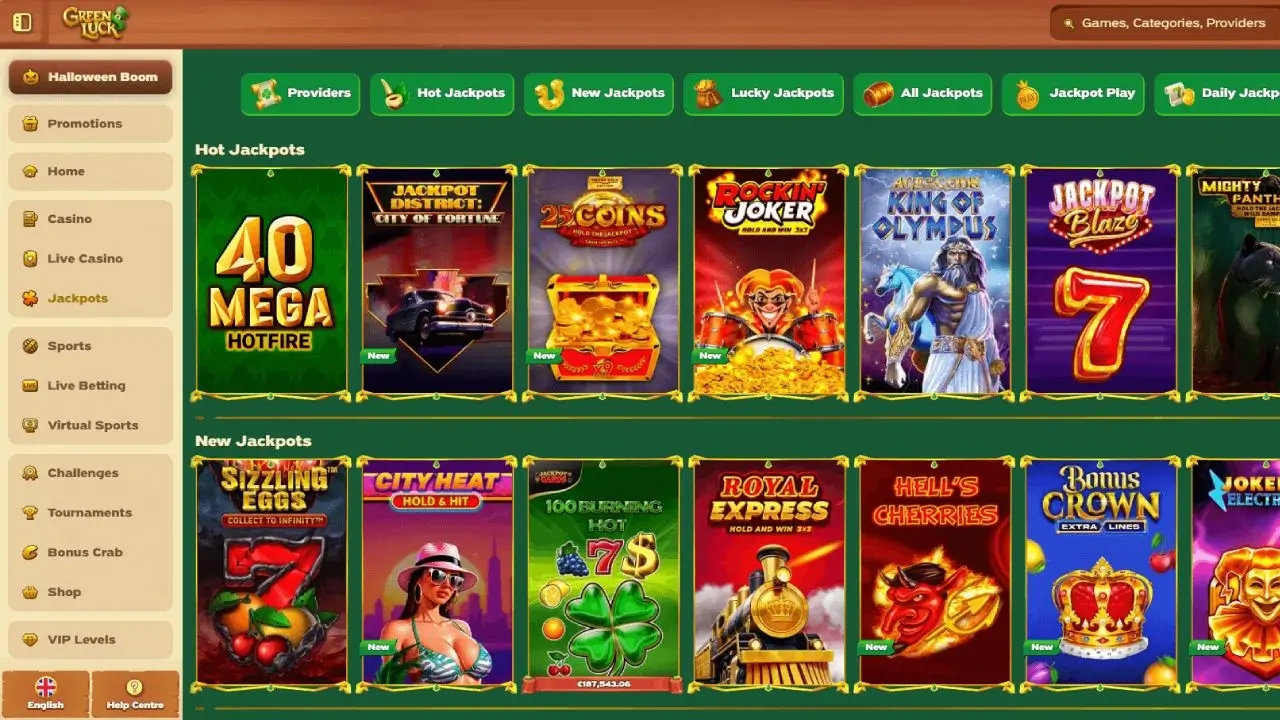Select the Daily Jackpots category tab

click(1218, 94)
